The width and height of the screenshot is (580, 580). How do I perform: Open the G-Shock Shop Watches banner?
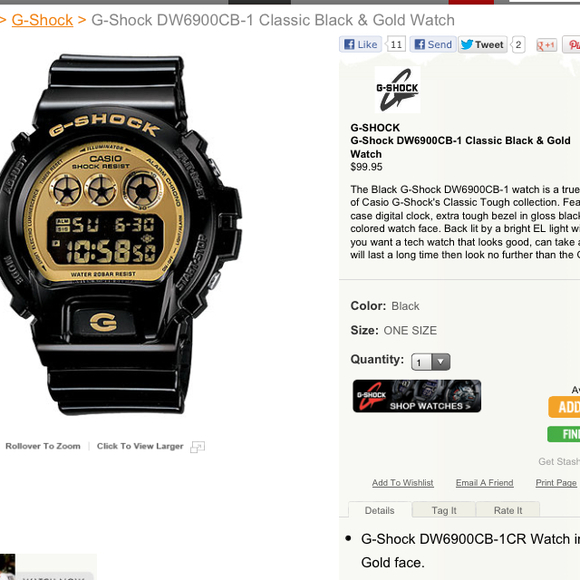click(x=417, y=396)
